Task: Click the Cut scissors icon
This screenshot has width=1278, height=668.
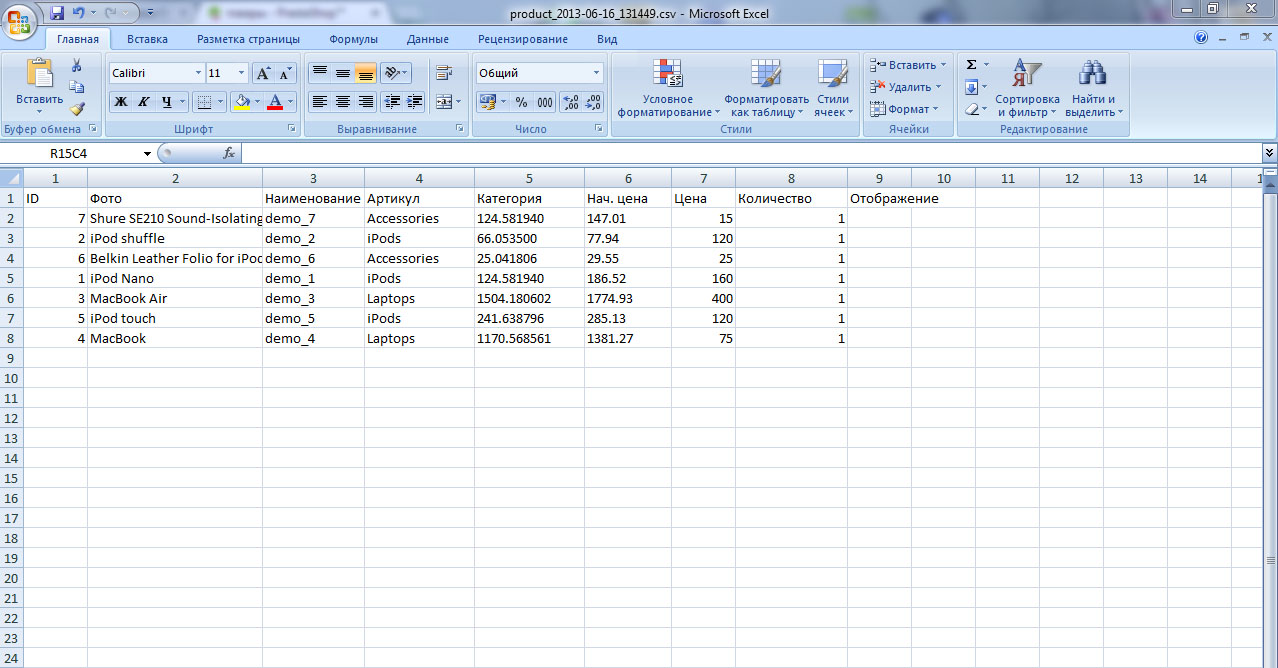Action: 76,66
